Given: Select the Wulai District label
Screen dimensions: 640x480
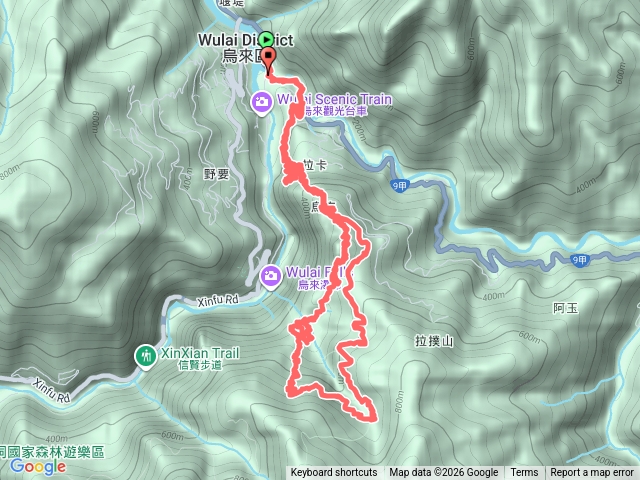Looking at the screenshot, I should (245, 48).
